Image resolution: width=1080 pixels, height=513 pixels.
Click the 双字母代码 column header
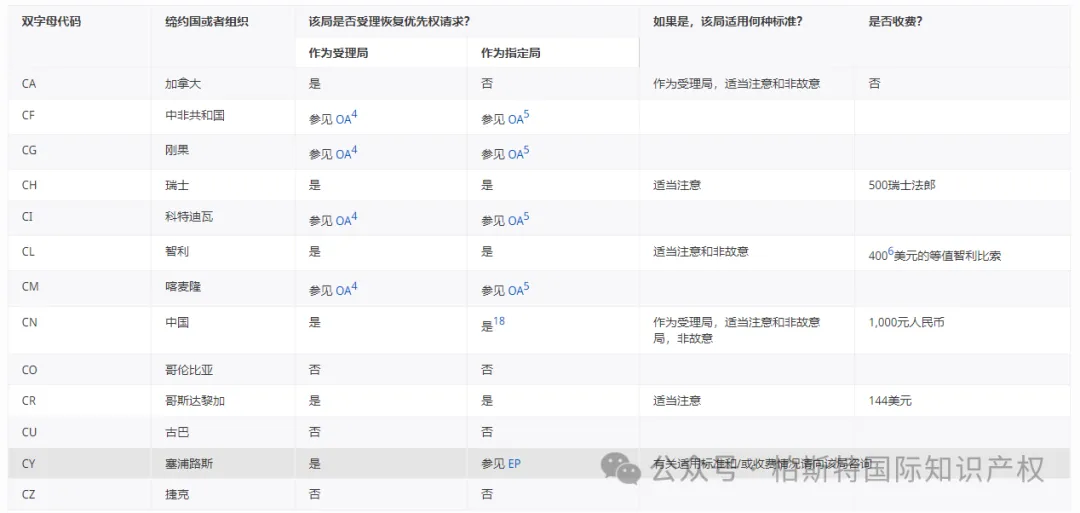pyautogui.click(x=51, y=21)
